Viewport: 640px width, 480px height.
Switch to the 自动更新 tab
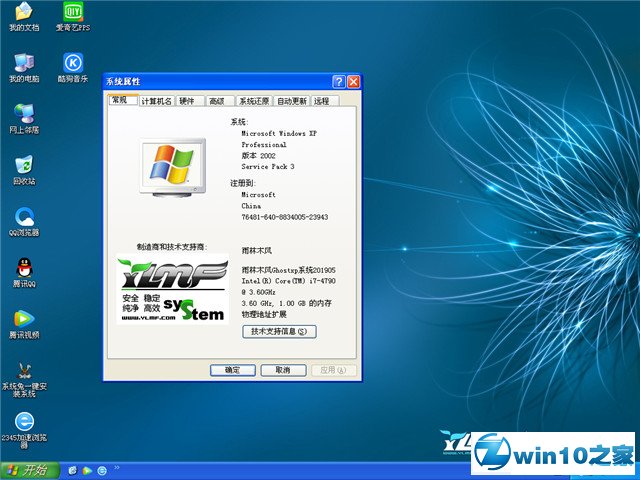coord(292,101)
